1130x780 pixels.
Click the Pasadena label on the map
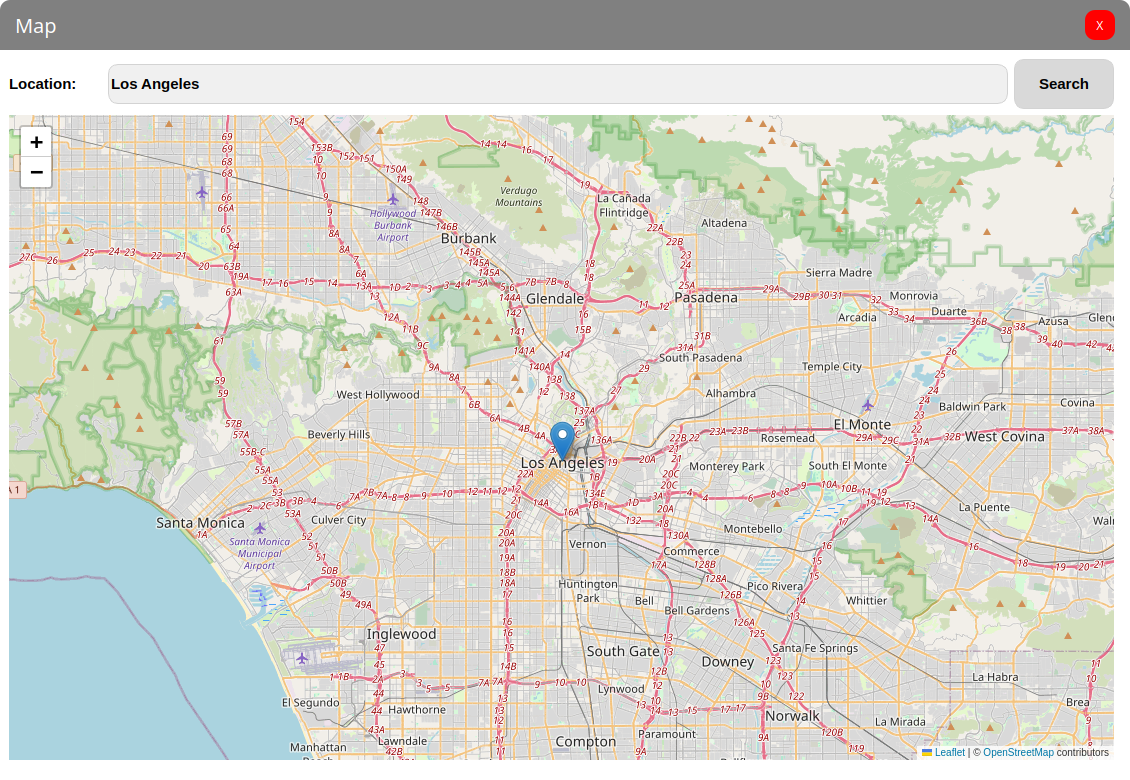pyautogui.click(x=707, y=297)
